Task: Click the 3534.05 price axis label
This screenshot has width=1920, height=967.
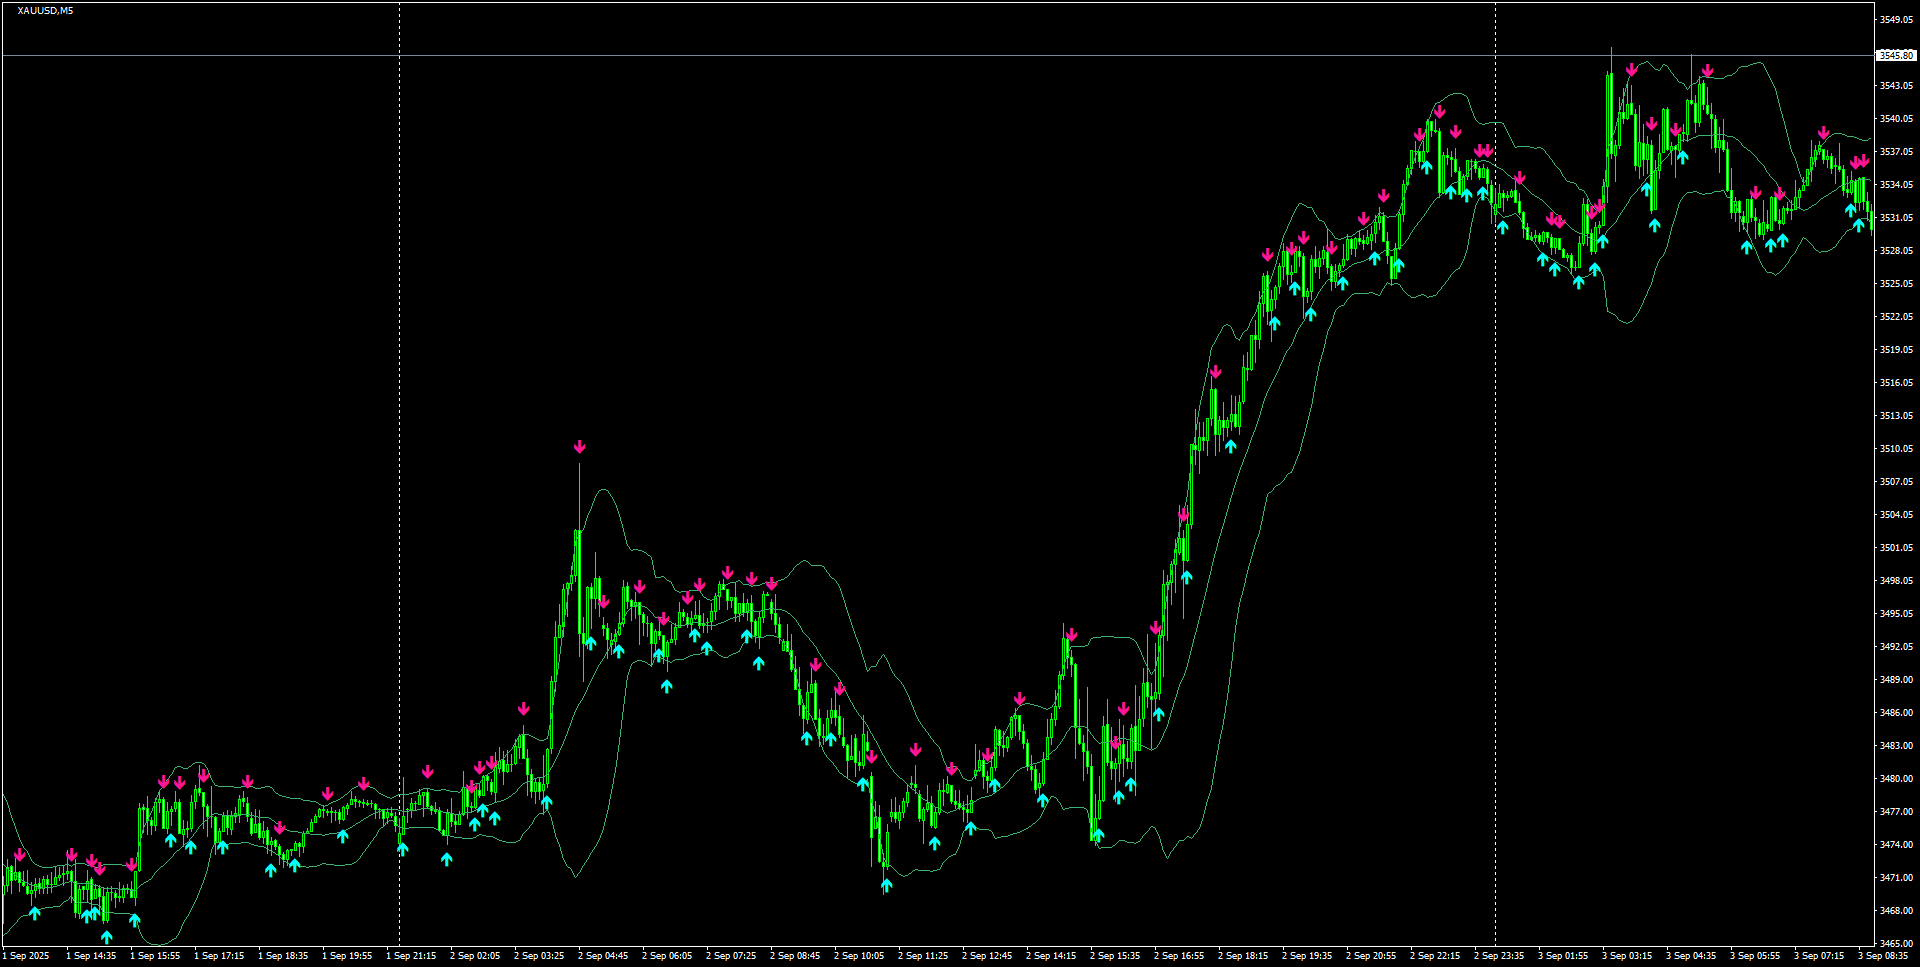Action: [x=1896, y=185]
